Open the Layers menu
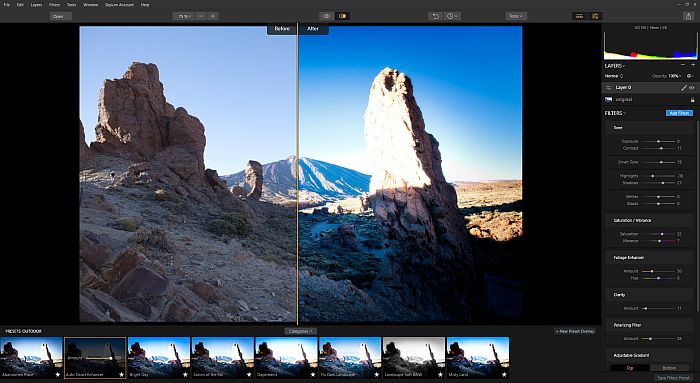This screenshot has width=700, height=383. point(36,4)
